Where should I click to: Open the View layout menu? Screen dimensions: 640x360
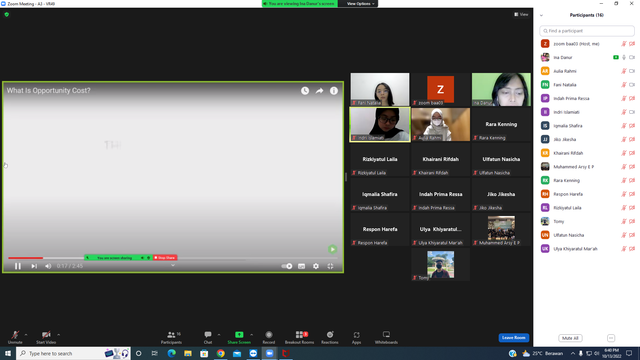coord(521,14)
